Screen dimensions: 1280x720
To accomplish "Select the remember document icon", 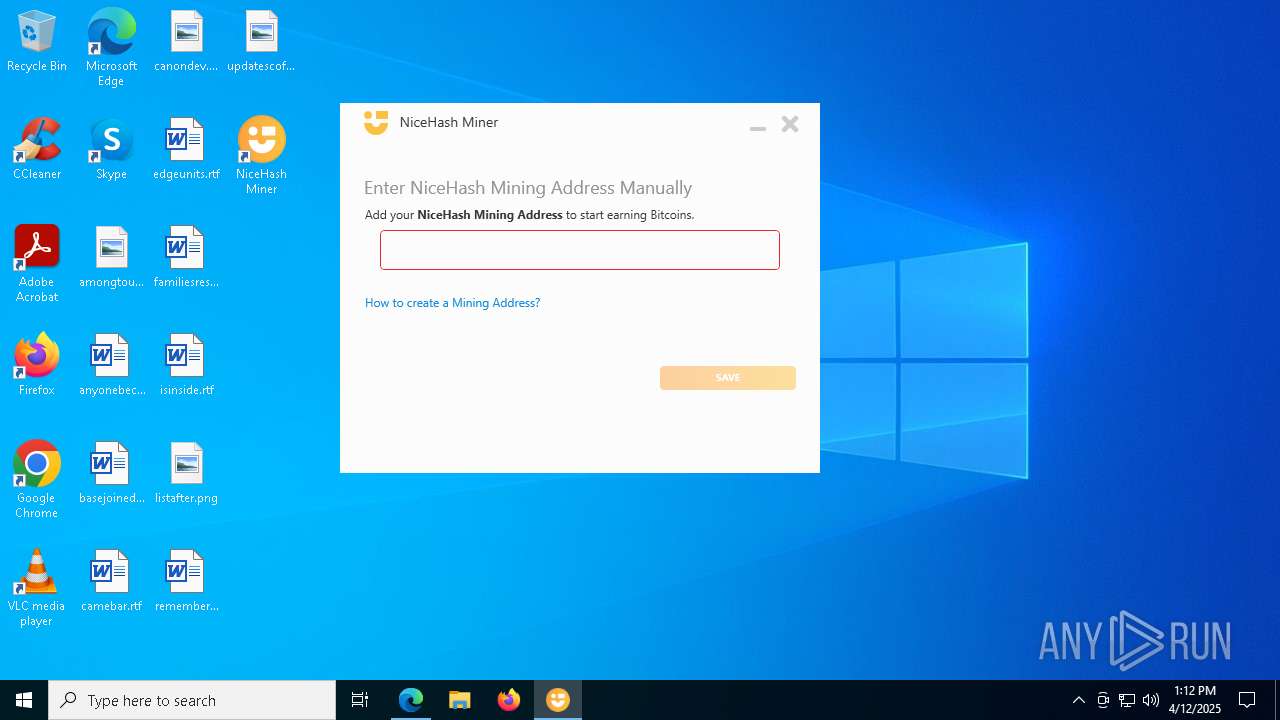I will 186,582.
